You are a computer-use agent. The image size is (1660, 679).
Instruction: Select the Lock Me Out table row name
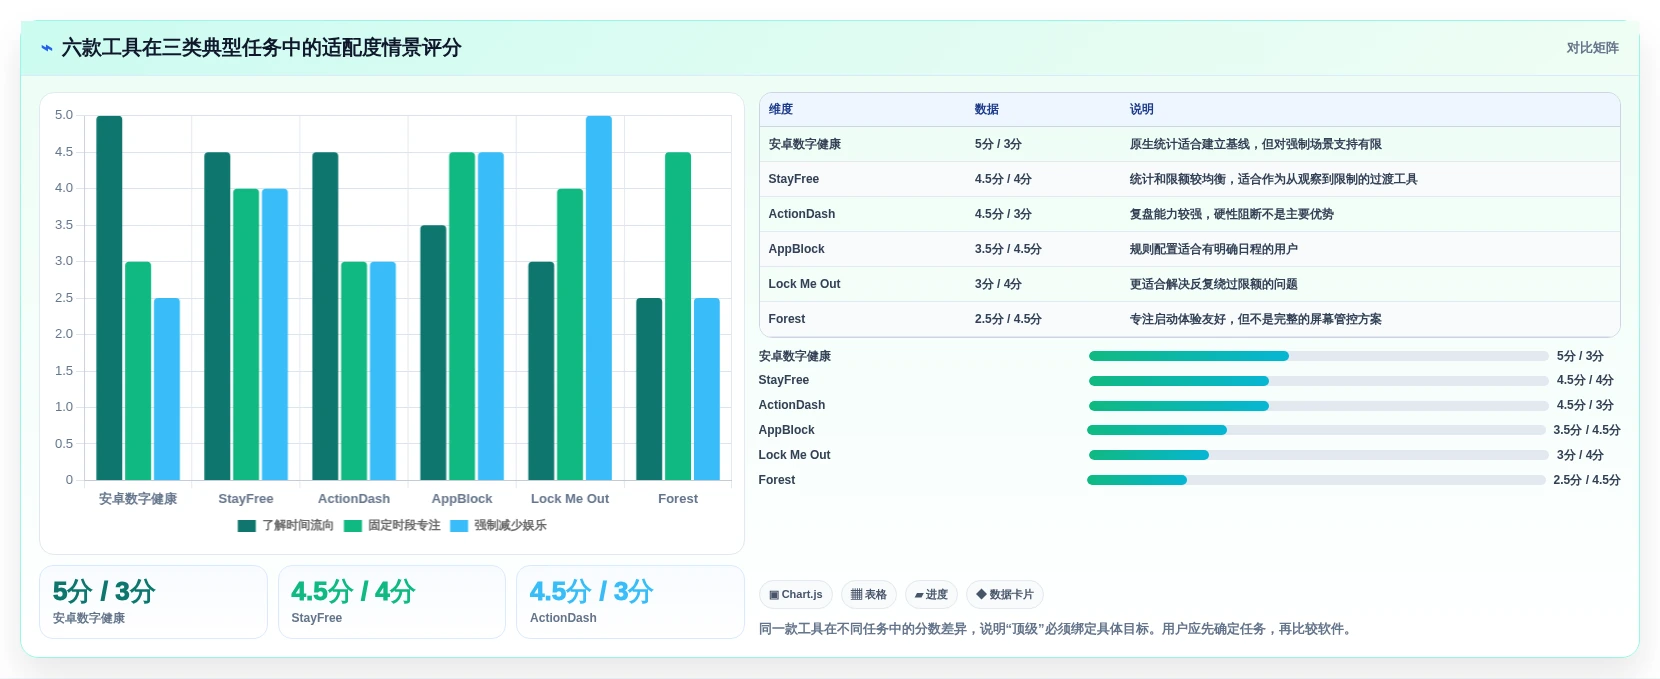pyautogui.click(x=804, y=284)
